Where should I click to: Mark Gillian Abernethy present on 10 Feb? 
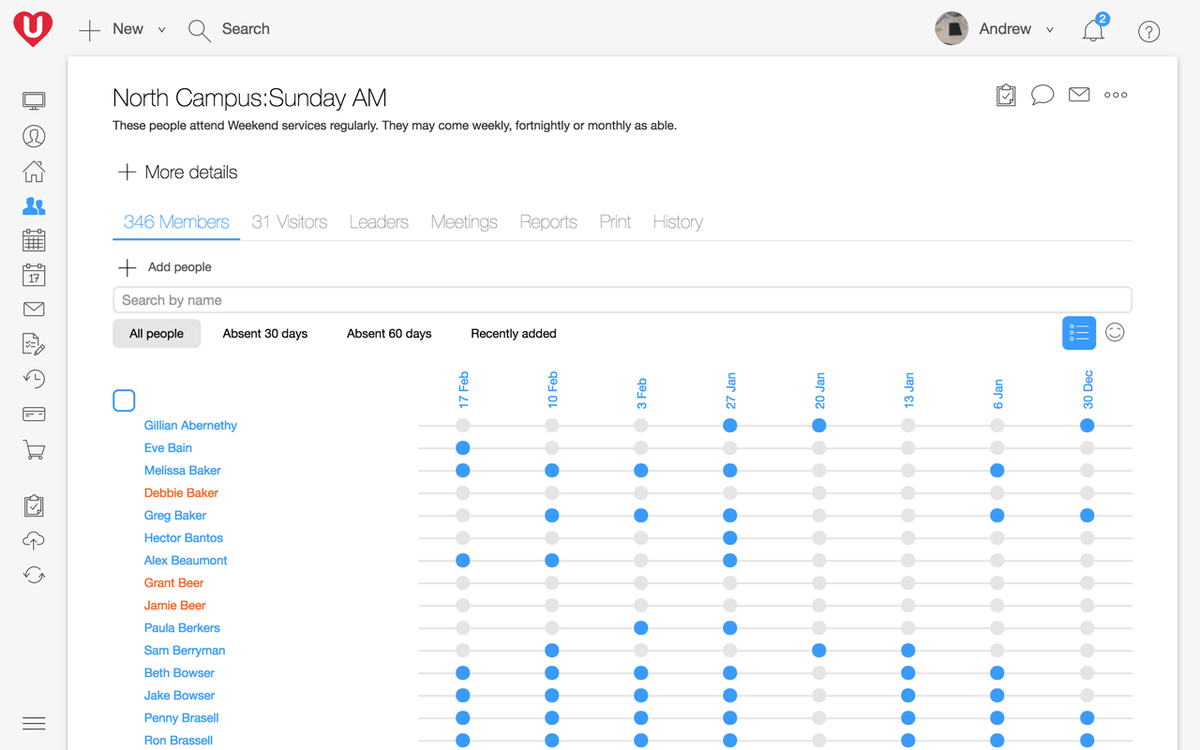click(x=552, y=426)
